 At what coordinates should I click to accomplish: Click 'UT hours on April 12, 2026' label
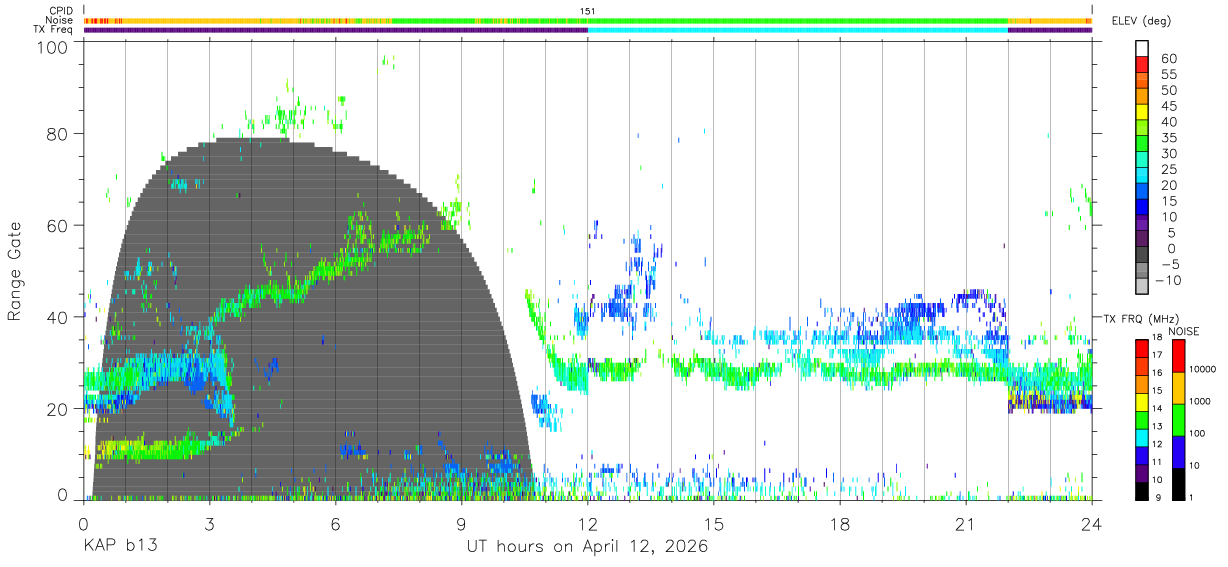pos(587,547)
